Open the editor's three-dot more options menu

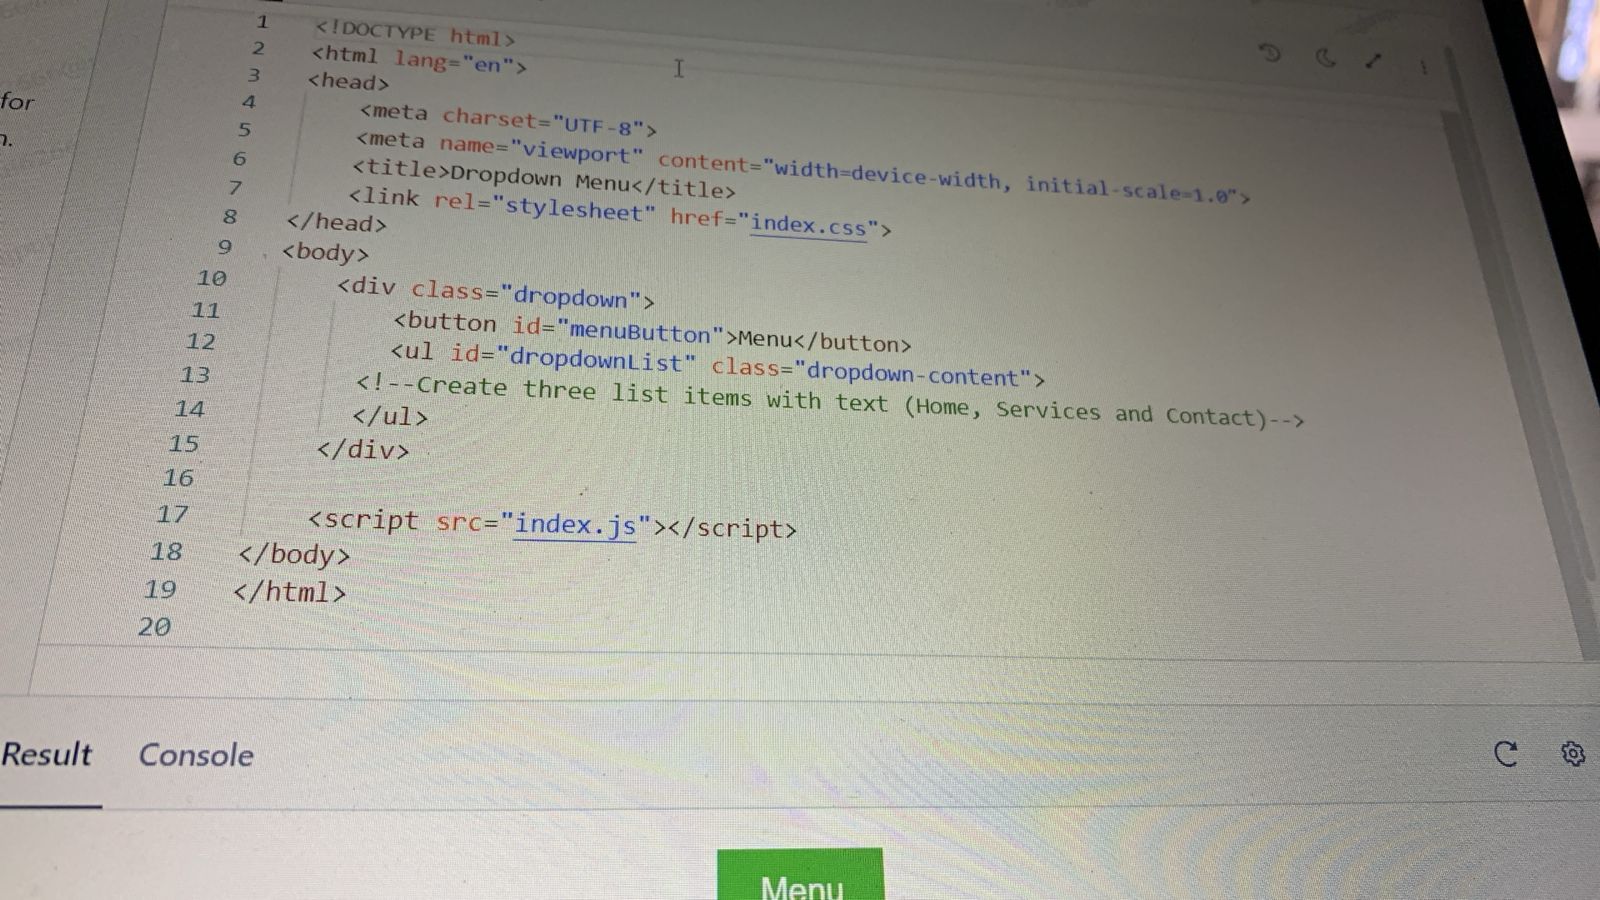1423,67
